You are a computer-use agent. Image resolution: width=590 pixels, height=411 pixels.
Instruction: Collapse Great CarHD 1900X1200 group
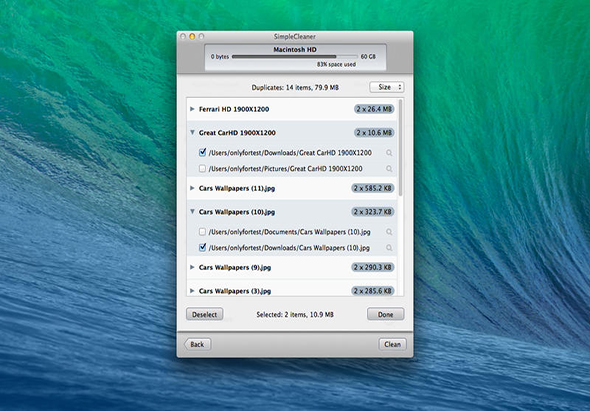pos(192,132)
